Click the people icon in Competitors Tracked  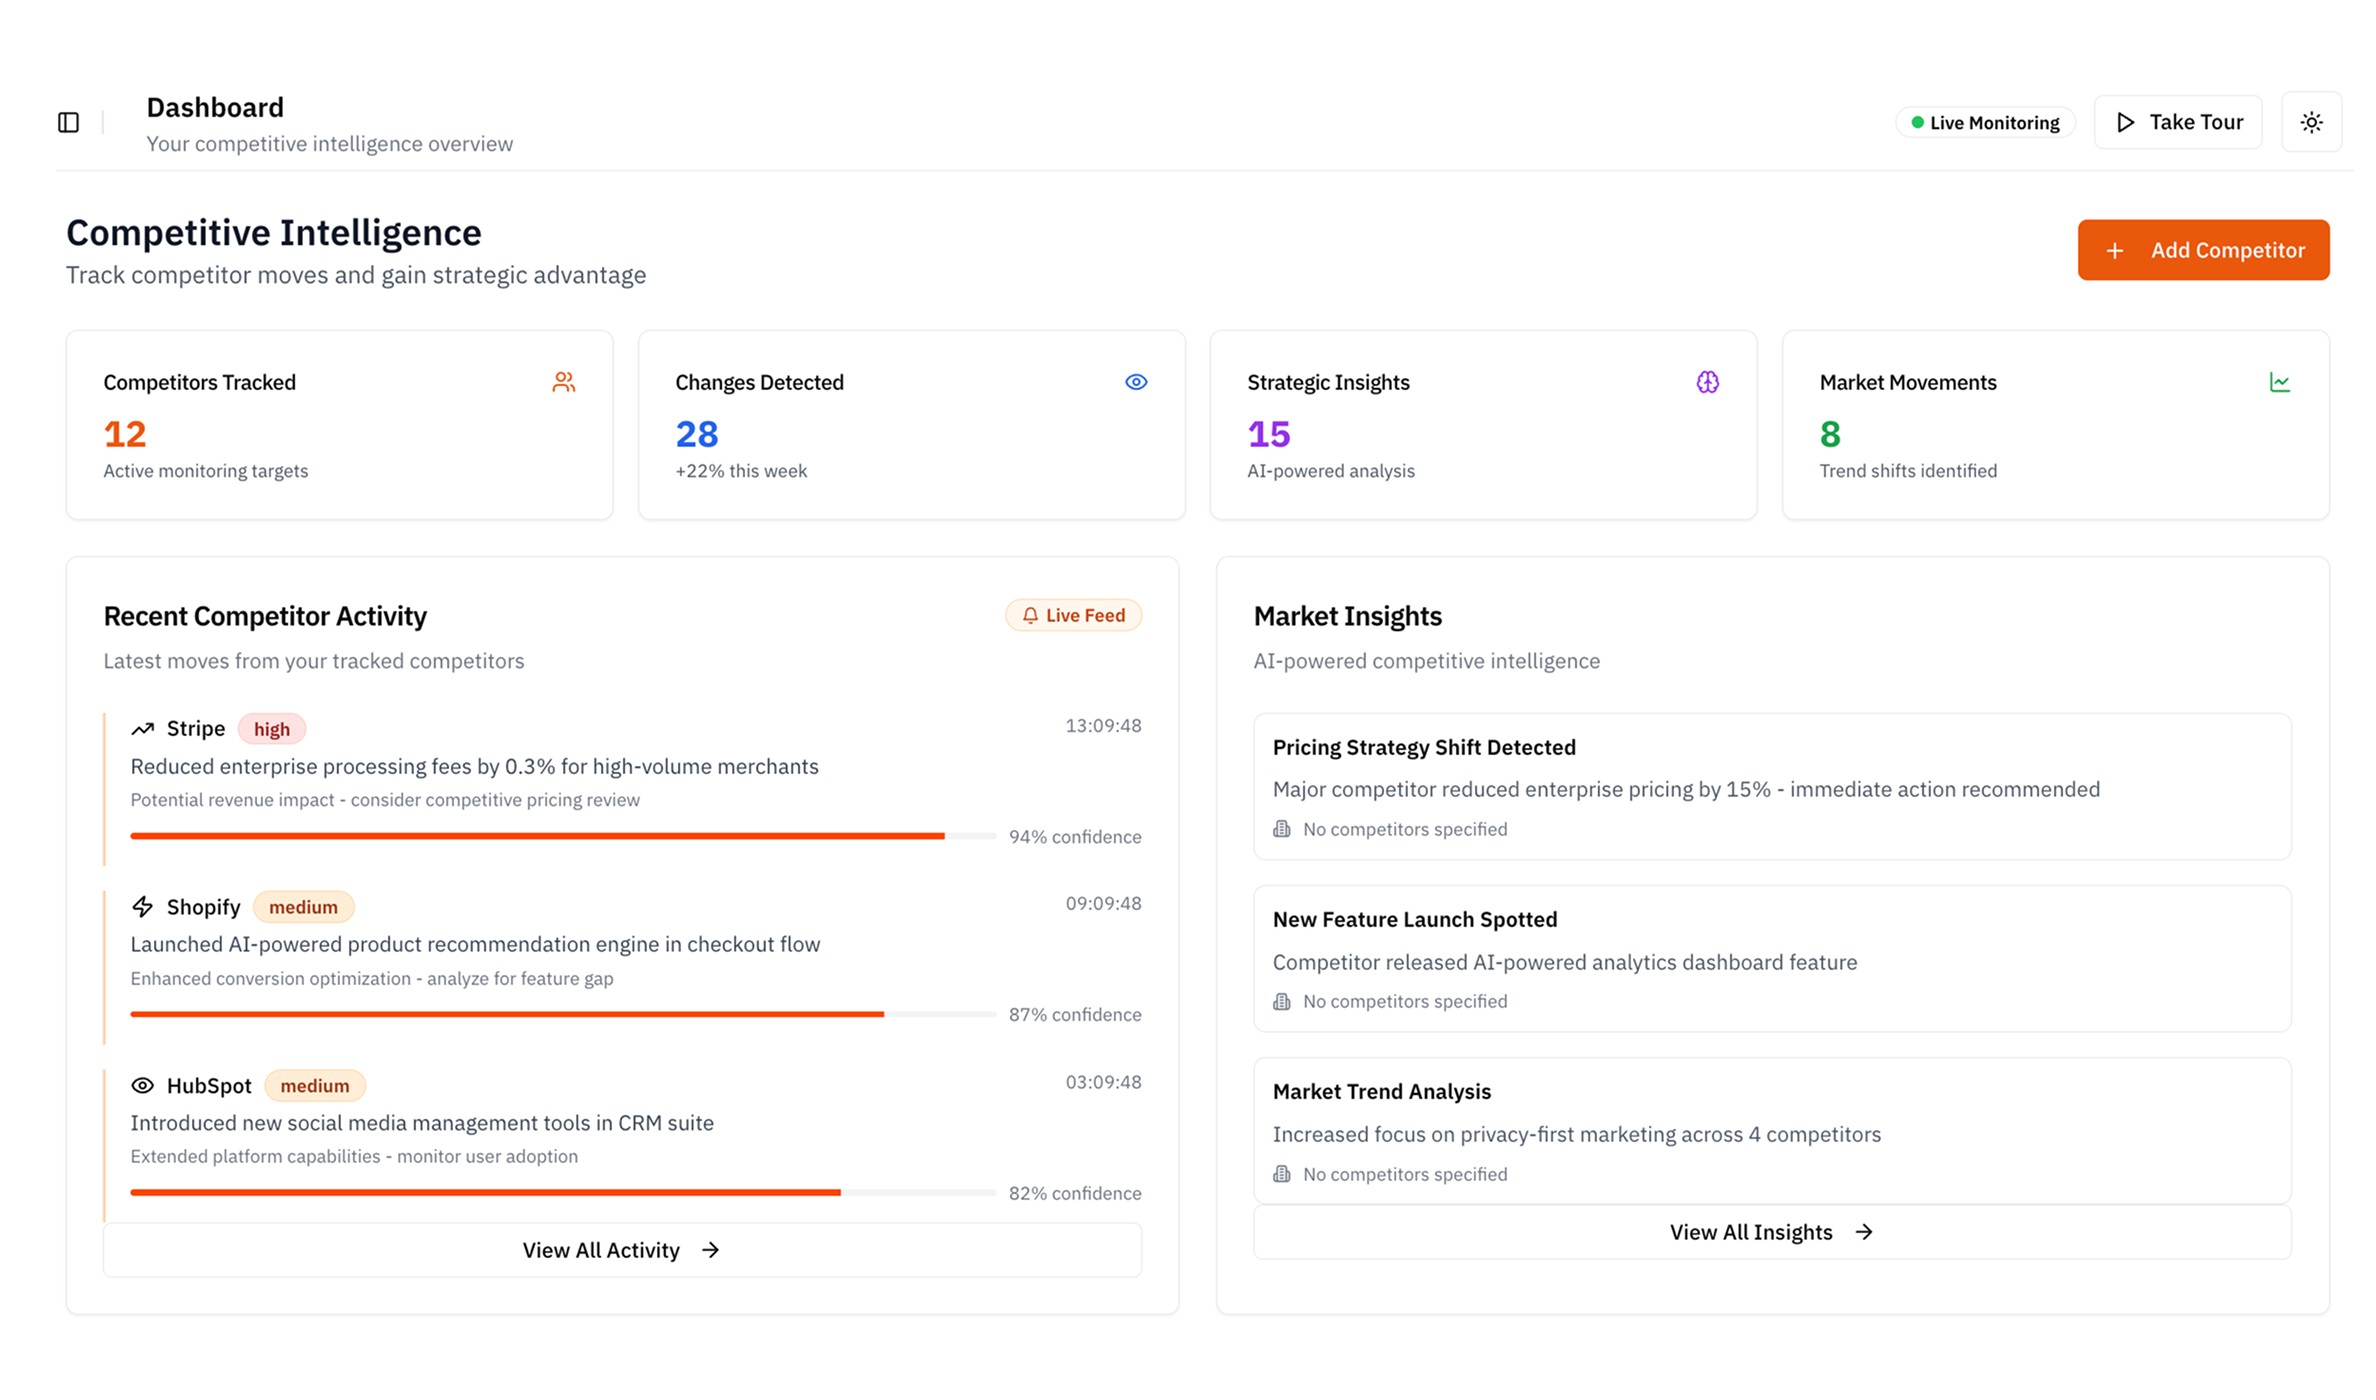563,382
